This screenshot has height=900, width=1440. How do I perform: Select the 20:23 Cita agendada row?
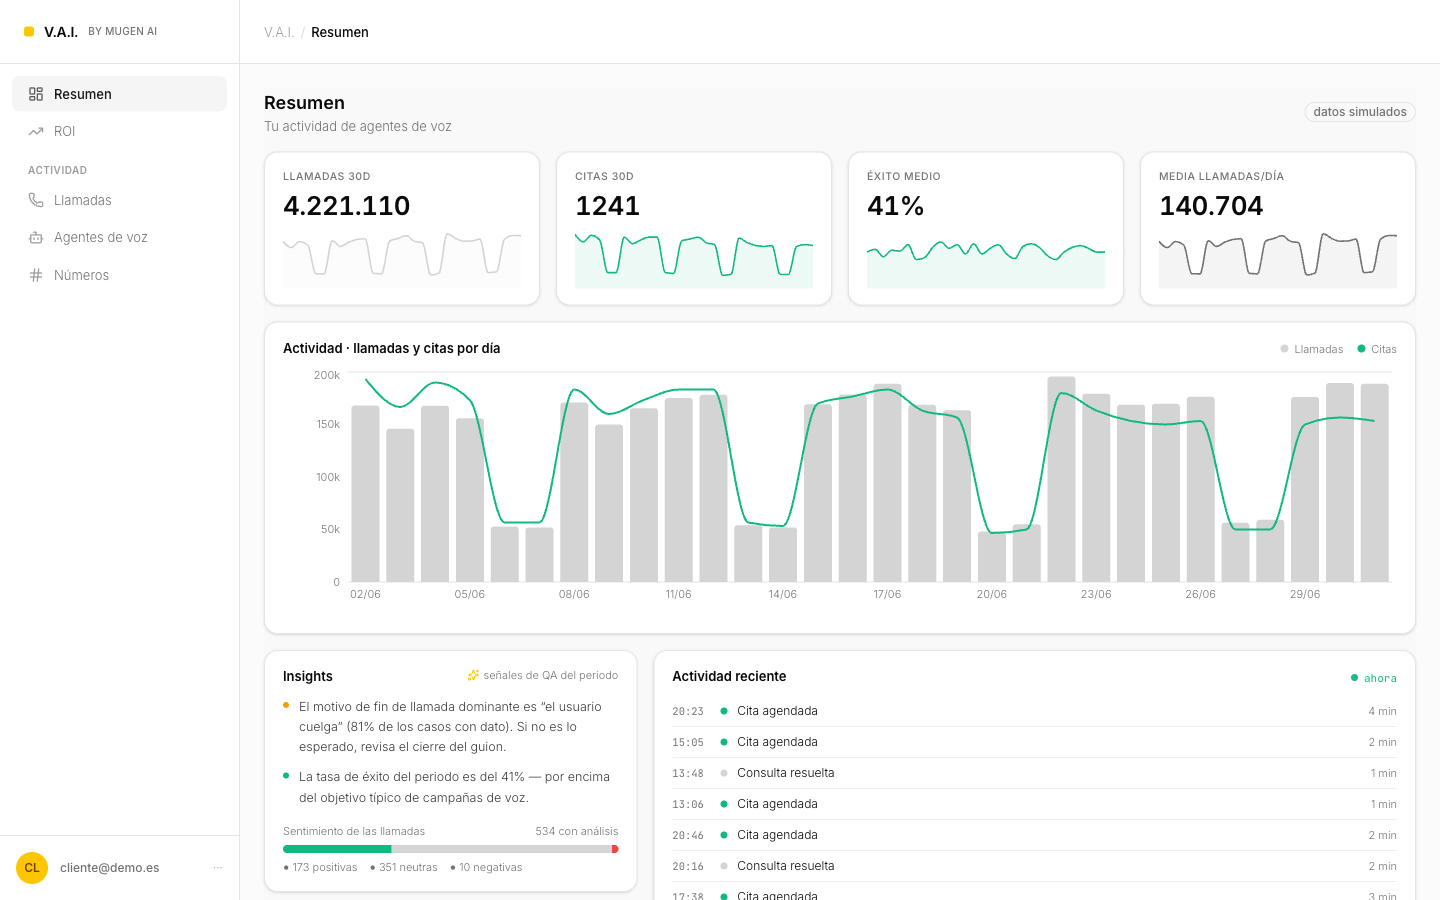coord(1034,711)
